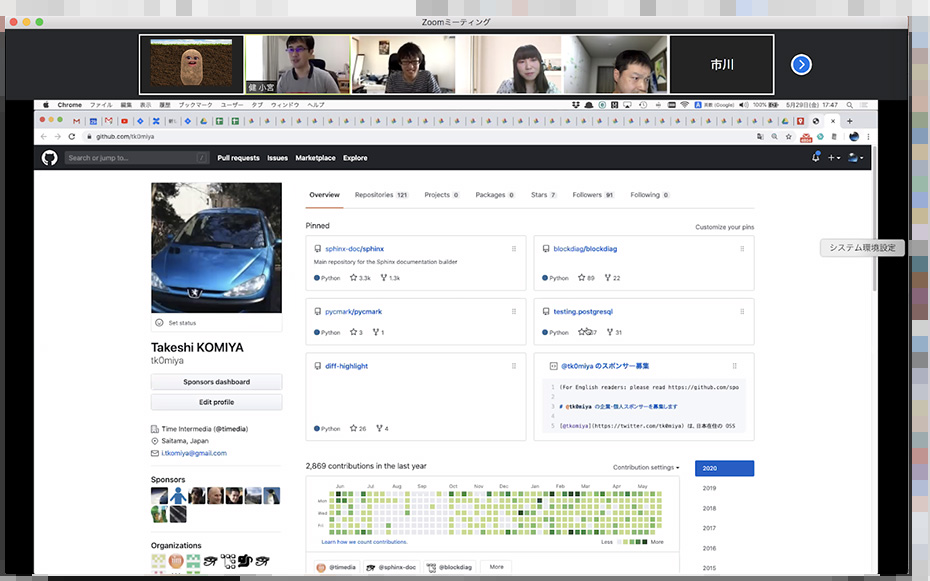Click the star count on diff-highlight
The width and height of the screenshot is (930, 581).
358,428
